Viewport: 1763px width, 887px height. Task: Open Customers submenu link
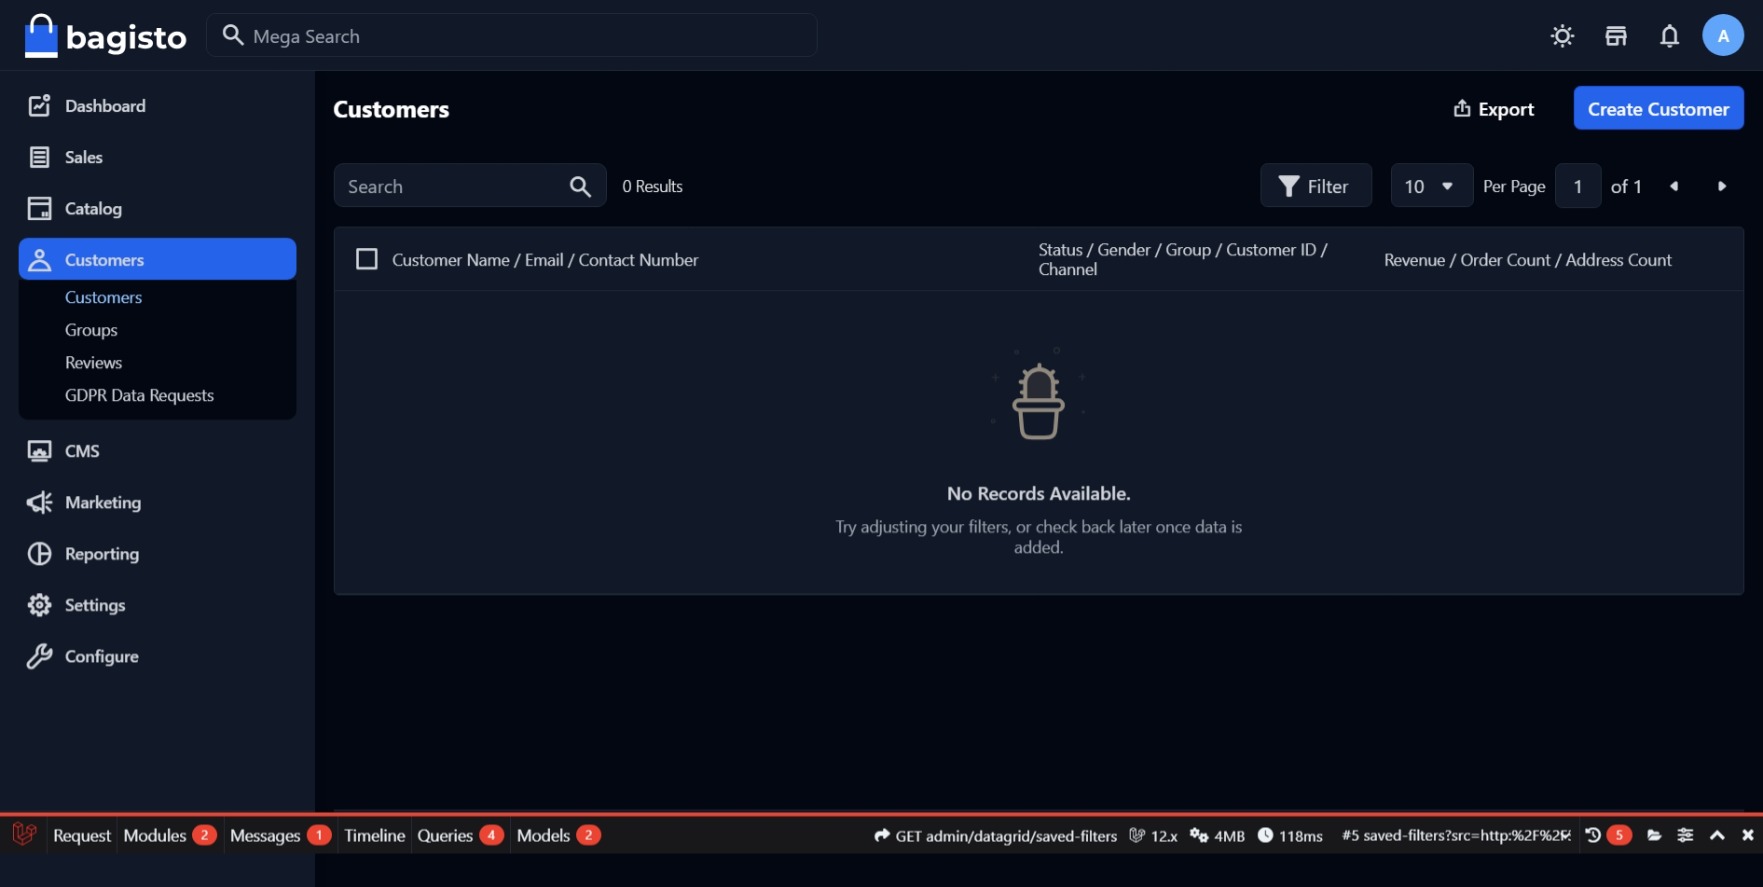click(103, 297)
